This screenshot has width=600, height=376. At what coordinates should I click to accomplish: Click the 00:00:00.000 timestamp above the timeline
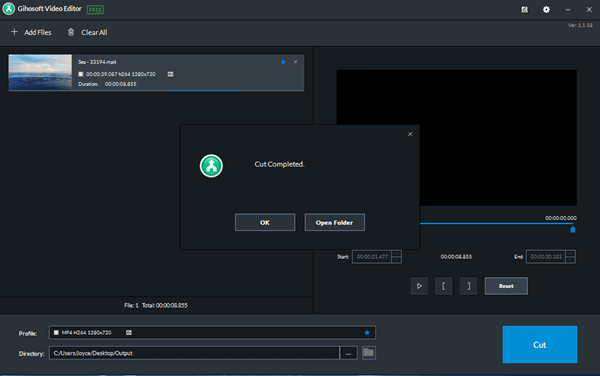tap(561, 218)
